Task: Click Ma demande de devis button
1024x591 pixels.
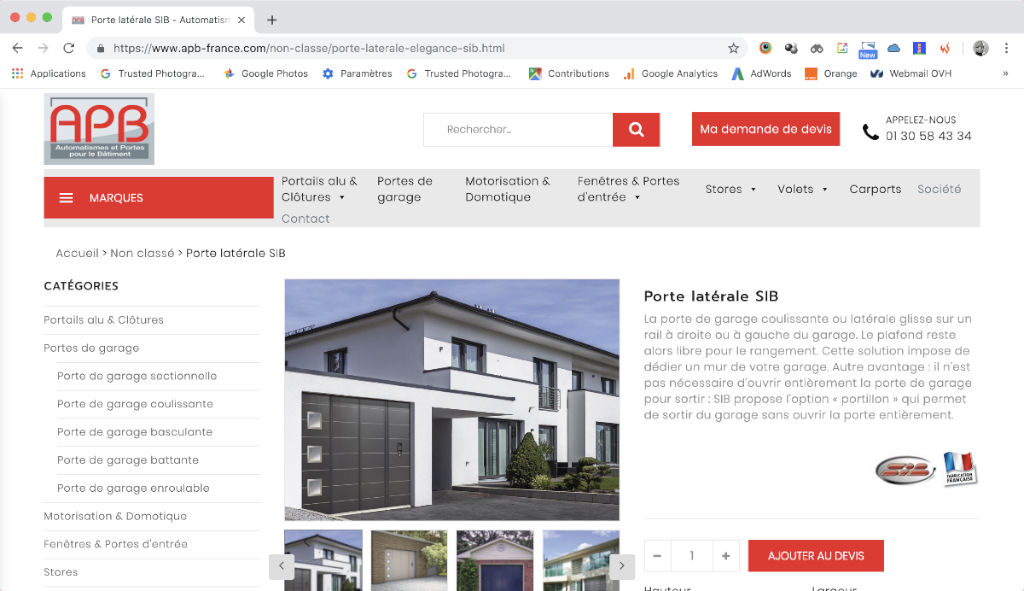Action: coord(765,129)
